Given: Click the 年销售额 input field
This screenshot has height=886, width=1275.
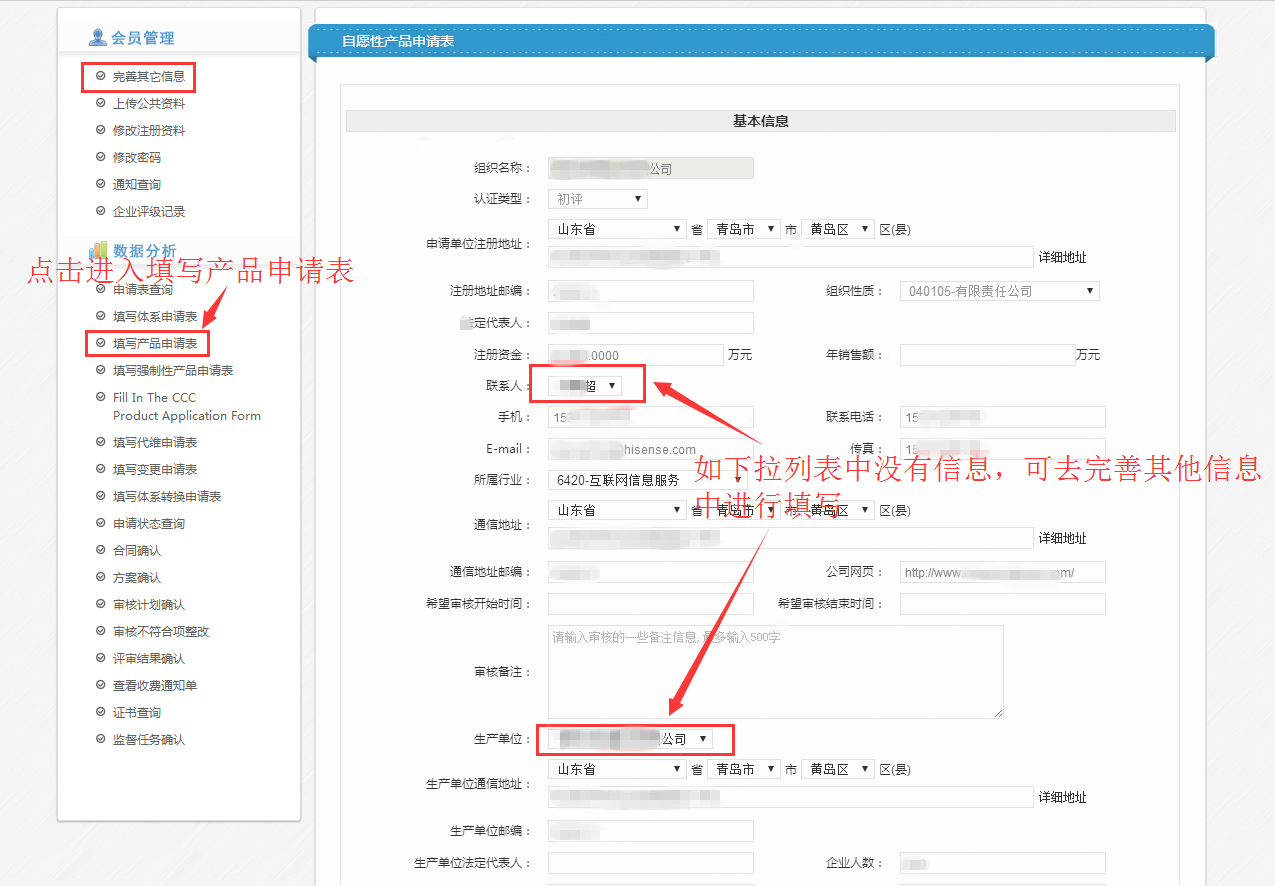Looking at the screenshot, I should 987,355.
